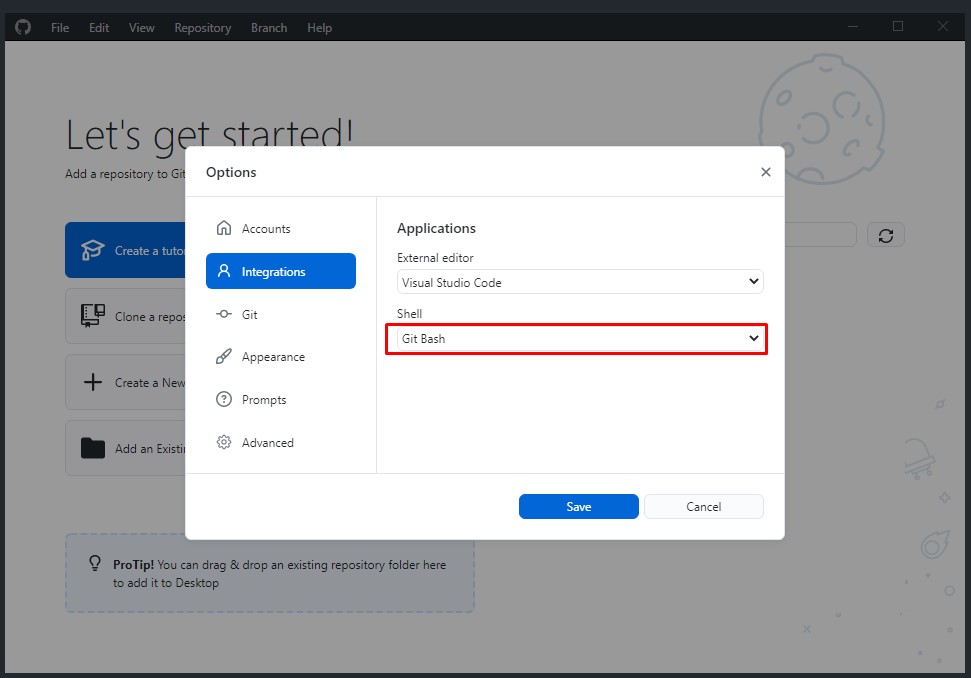Screen dimensions: 971x678
Task: Click the Appearance paintbrush icon
Action: [224, 357]
